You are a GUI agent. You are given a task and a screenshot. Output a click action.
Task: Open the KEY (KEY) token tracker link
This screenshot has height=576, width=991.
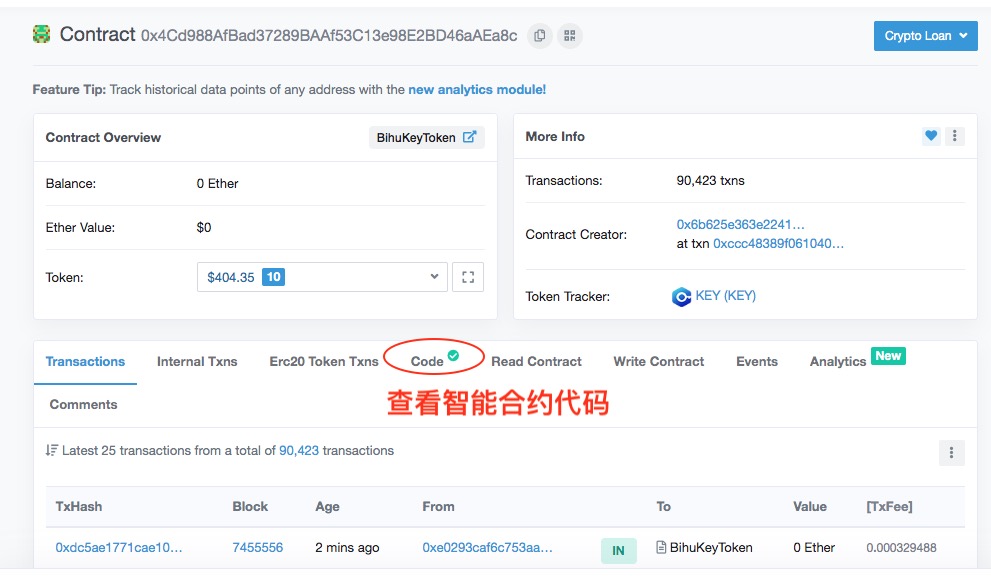pyautogui.click(x=726, y=296)
